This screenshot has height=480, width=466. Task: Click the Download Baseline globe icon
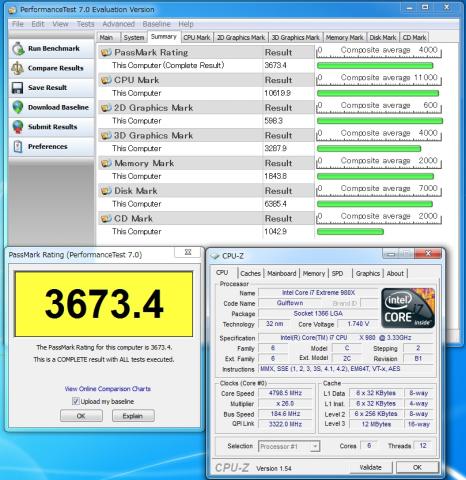point(18,107)
